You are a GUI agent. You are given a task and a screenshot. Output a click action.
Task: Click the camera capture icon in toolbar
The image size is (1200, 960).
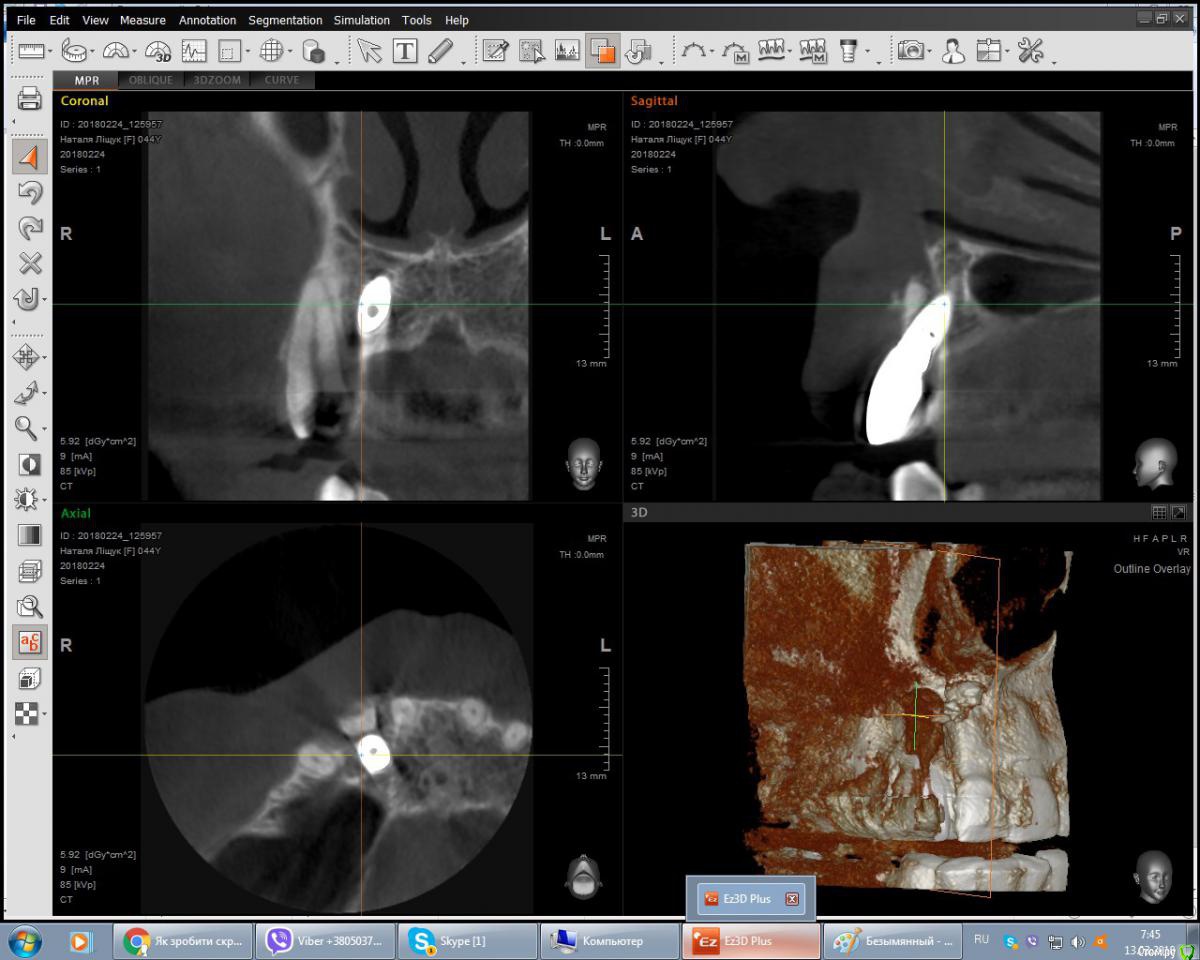click(x=910, y=51)
